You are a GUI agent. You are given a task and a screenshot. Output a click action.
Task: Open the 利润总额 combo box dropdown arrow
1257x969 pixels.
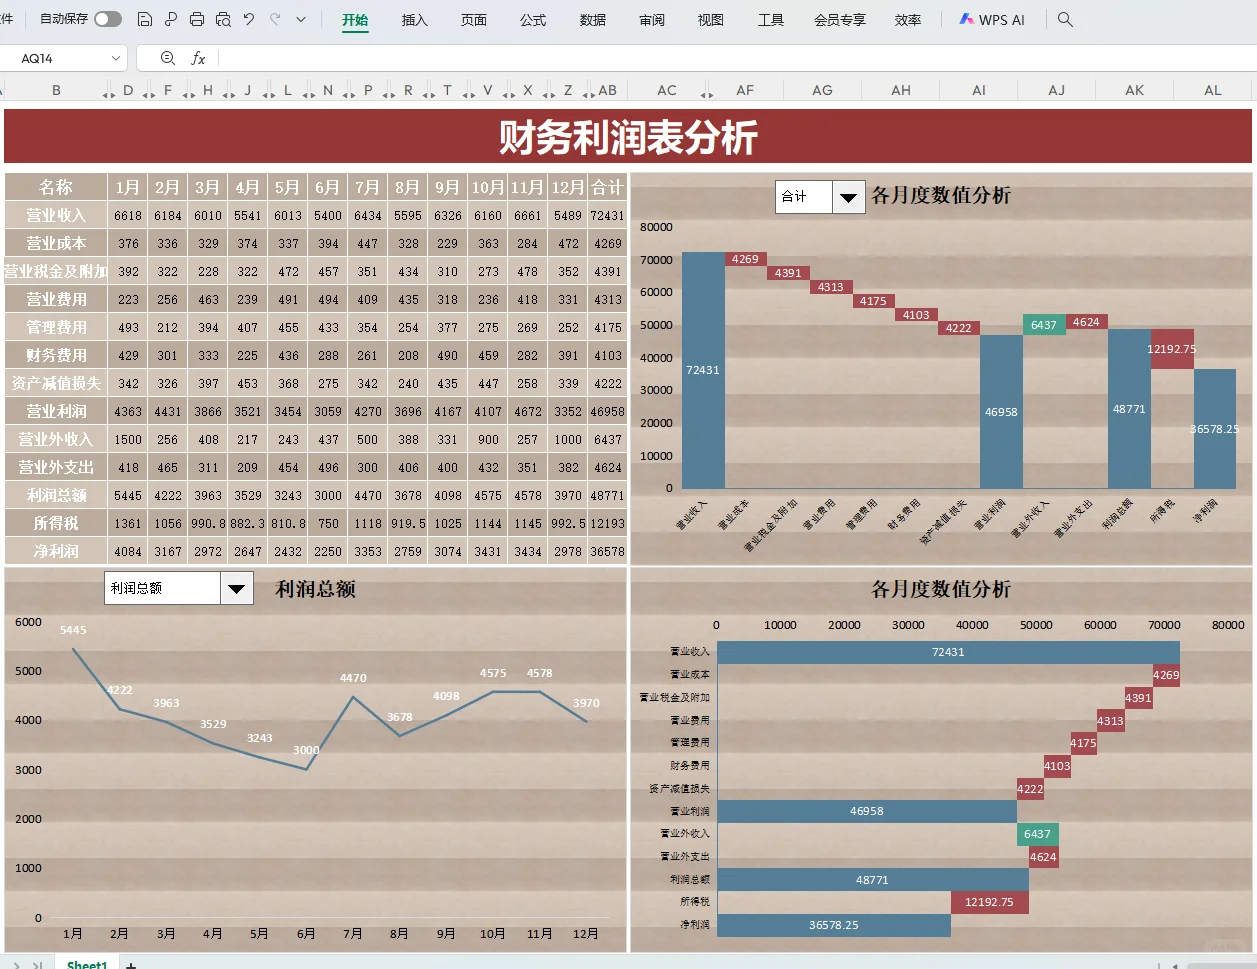point(236,588)
